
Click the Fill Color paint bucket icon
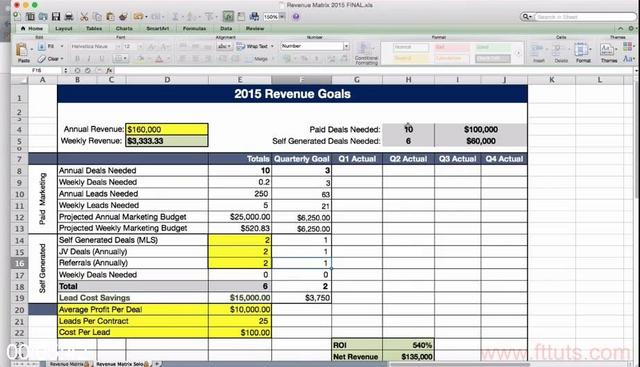tap(141, 59)
